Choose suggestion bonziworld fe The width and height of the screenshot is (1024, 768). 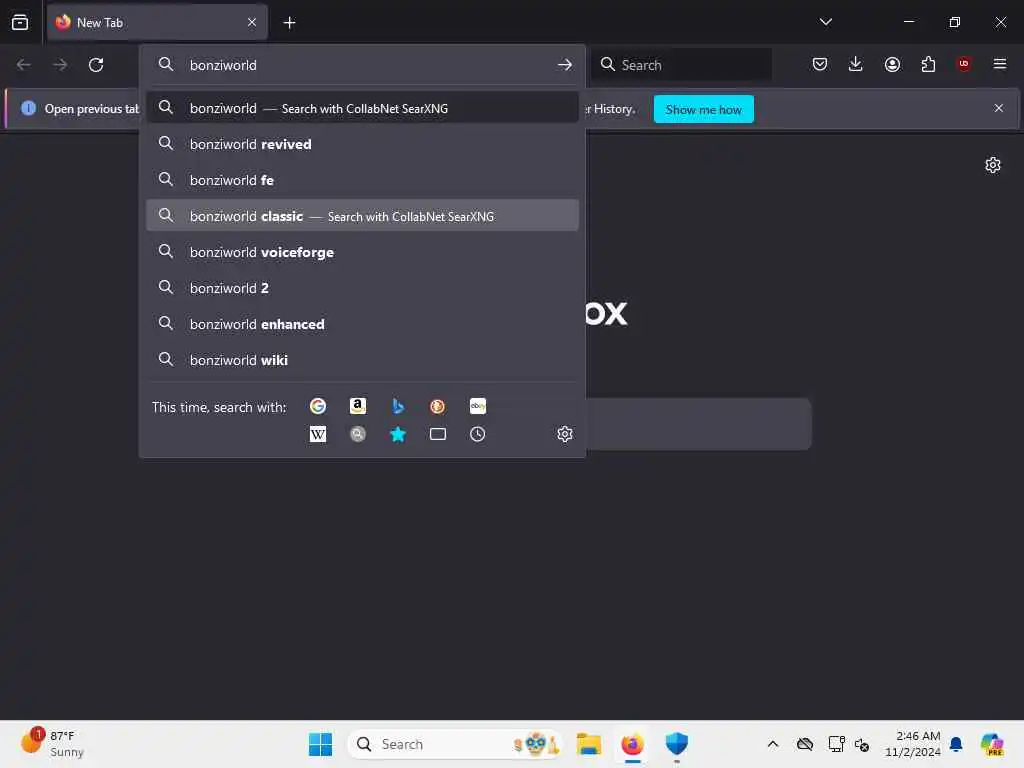pos(362,180)
